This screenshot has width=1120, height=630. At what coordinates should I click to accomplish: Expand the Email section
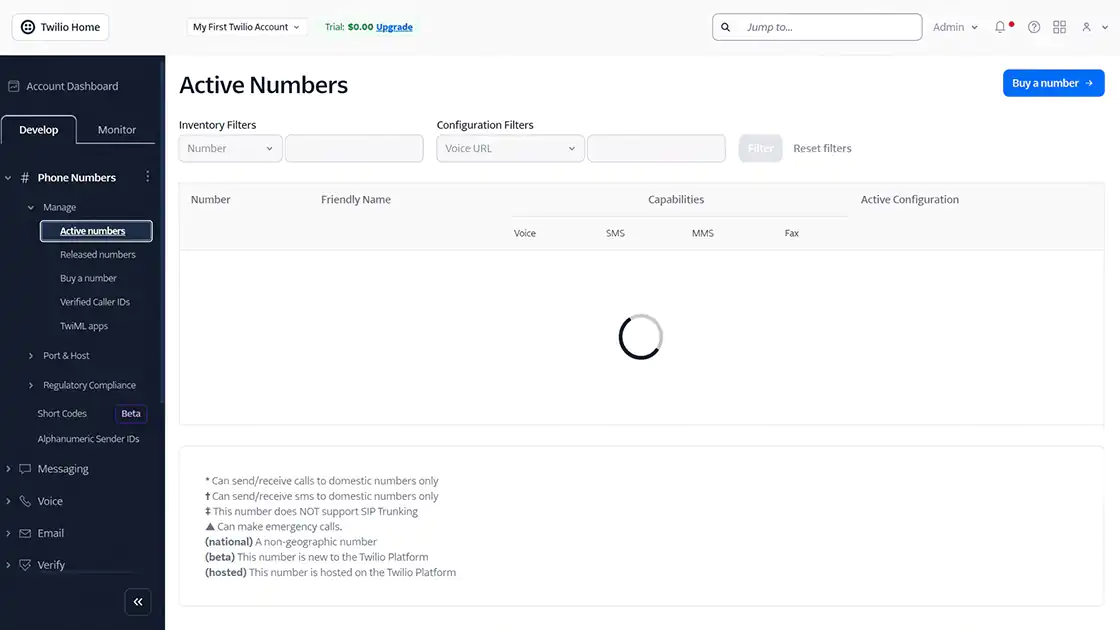9,534
